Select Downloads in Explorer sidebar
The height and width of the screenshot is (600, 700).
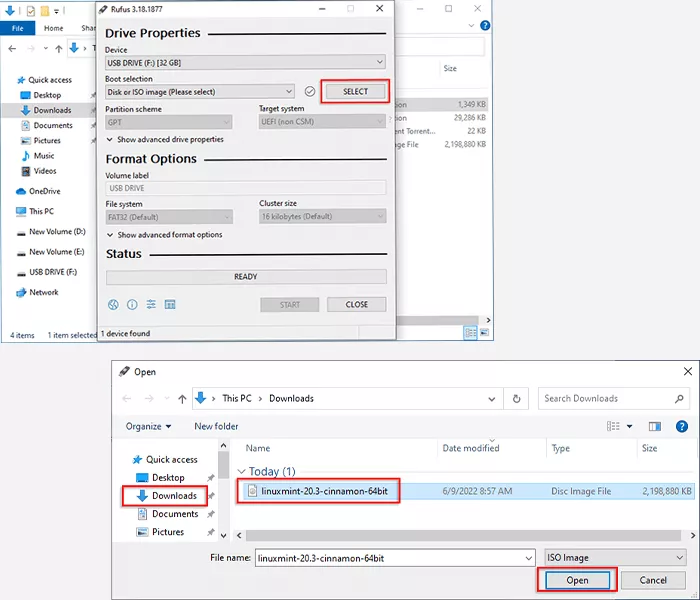[x=46, y=110]
